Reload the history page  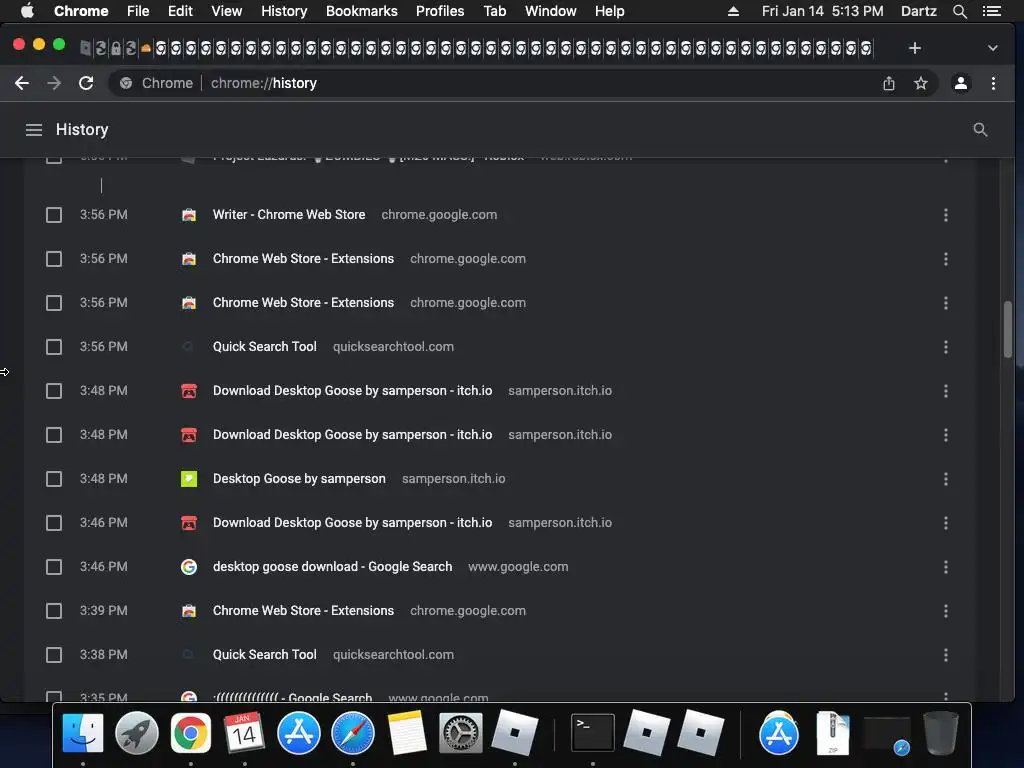86,83
